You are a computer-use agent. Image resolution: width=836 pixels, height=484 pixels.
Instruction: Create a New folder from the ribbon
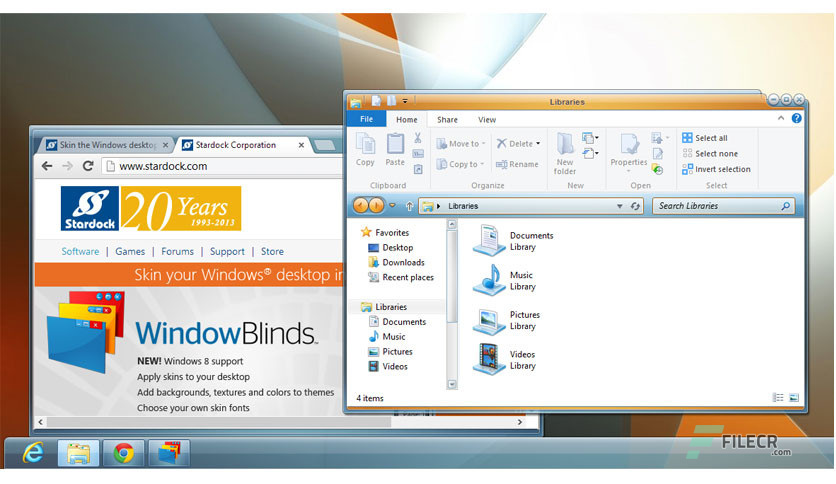[x=565, y=154]
